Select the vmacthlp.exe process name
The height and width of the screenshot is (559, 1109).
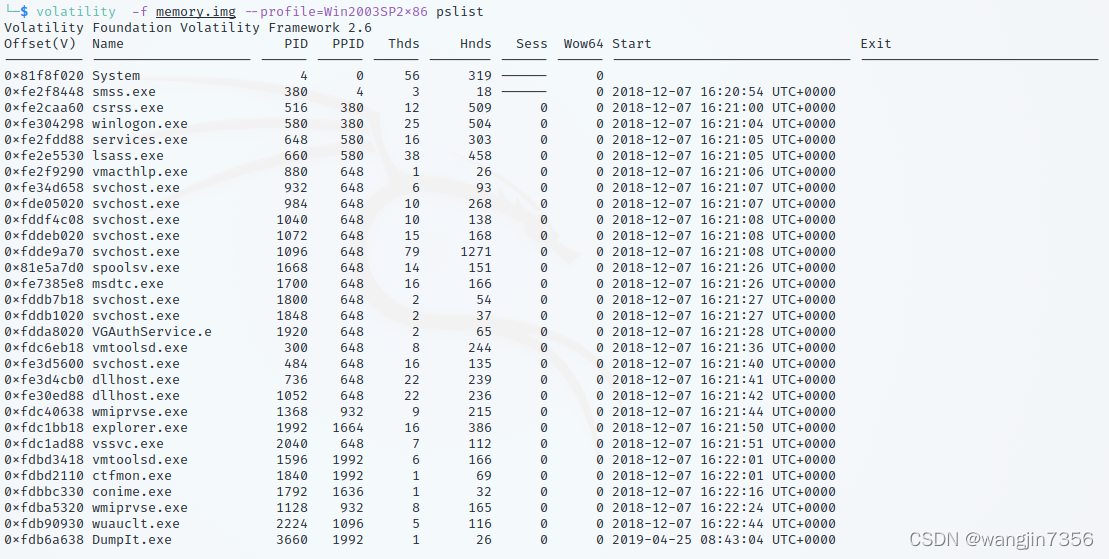(140, 172)
